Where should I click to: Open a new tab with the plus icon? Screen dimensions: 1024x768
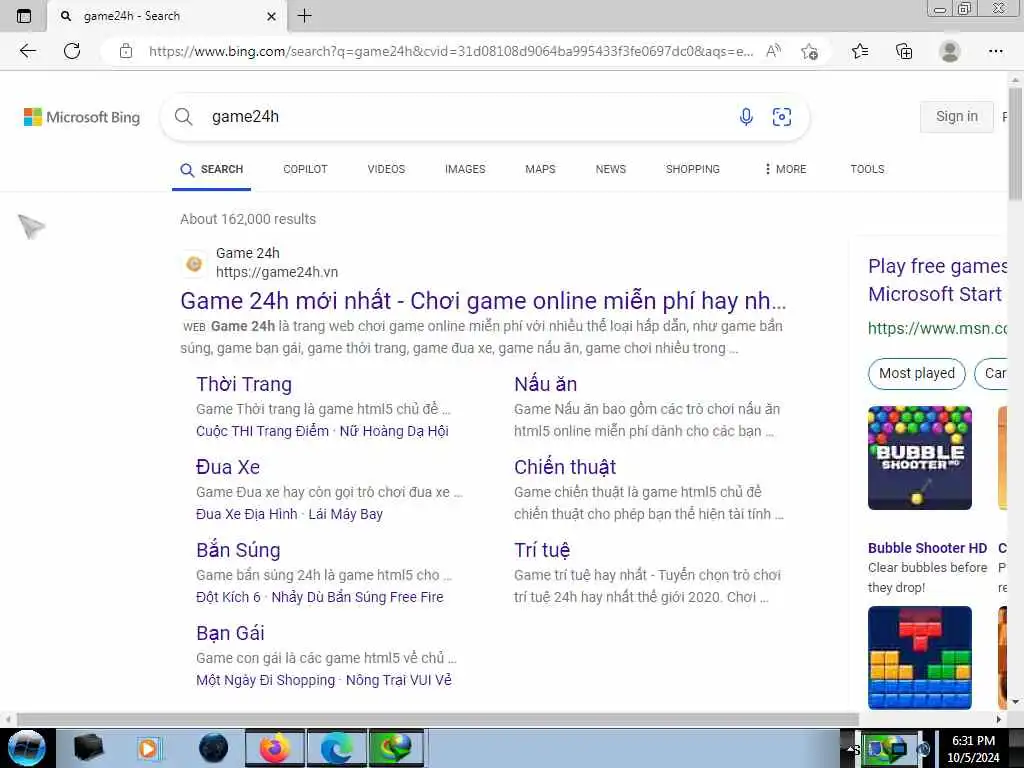[304, 16]
